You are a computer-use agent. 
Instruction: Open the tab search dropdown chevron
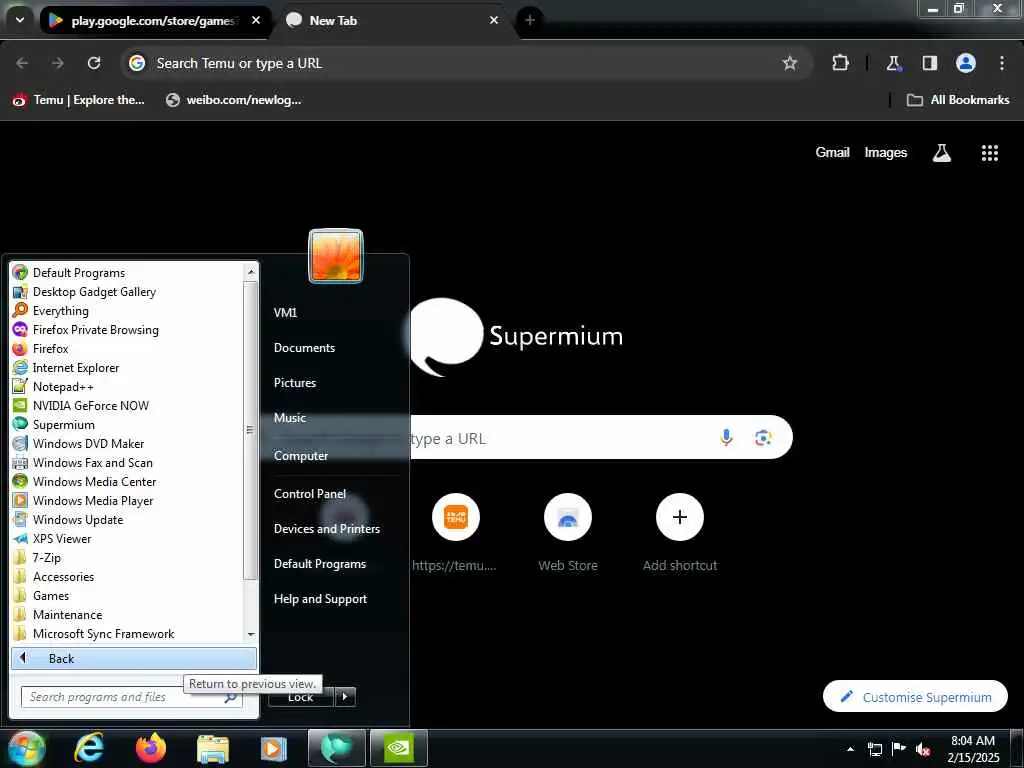point(20,20)
